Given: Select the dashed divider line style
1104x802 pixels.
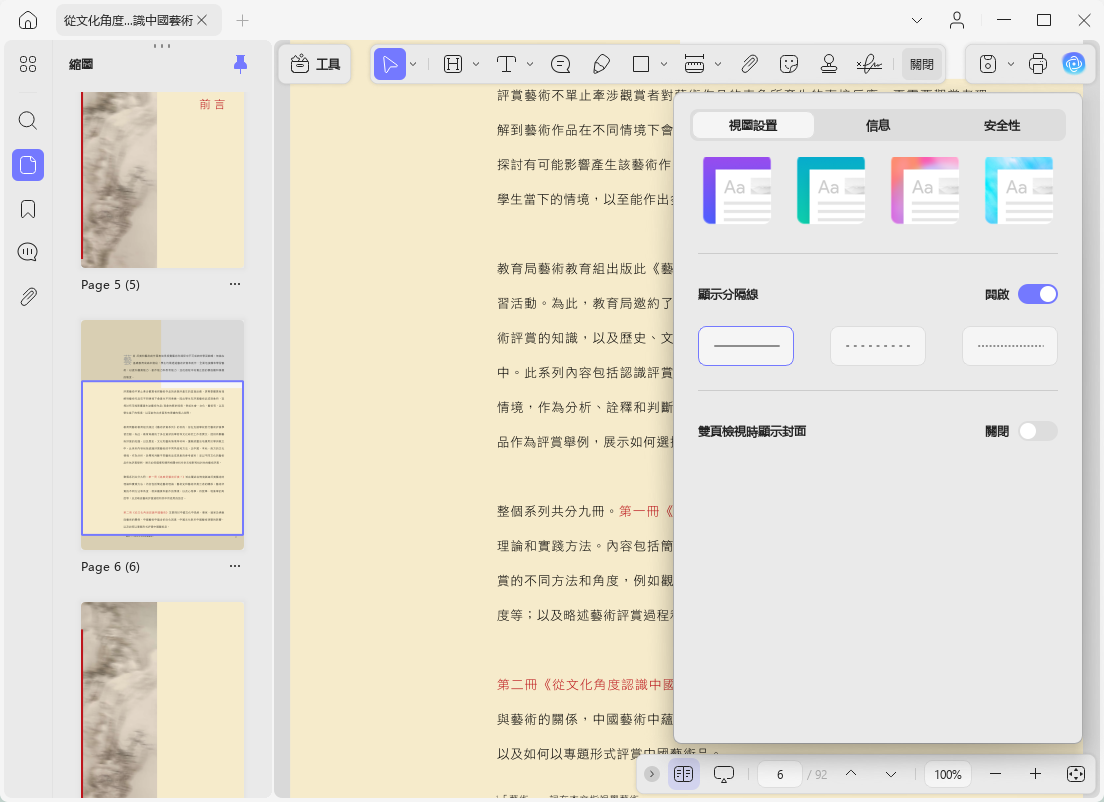Looking at the screenshot, I should [877, 346].
